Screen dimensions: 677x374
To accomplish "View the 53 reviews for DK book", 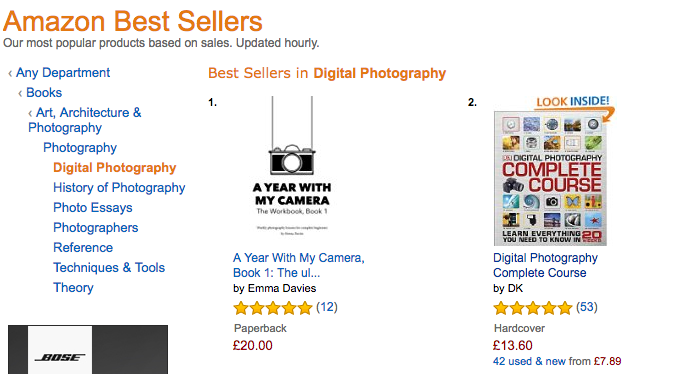I will pyautogui.click(x=587, y=307).
